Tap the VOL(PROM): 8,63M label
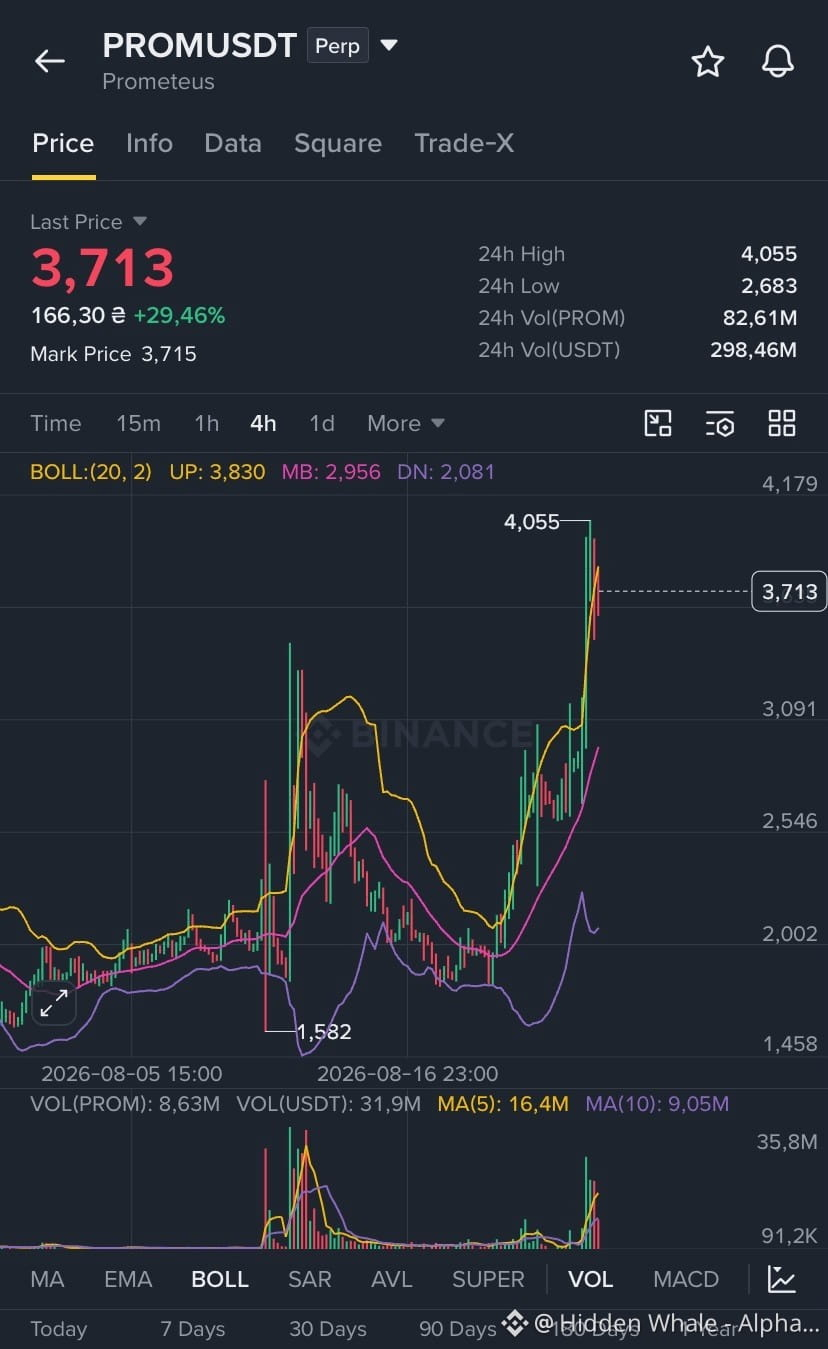 [125, 1104]
